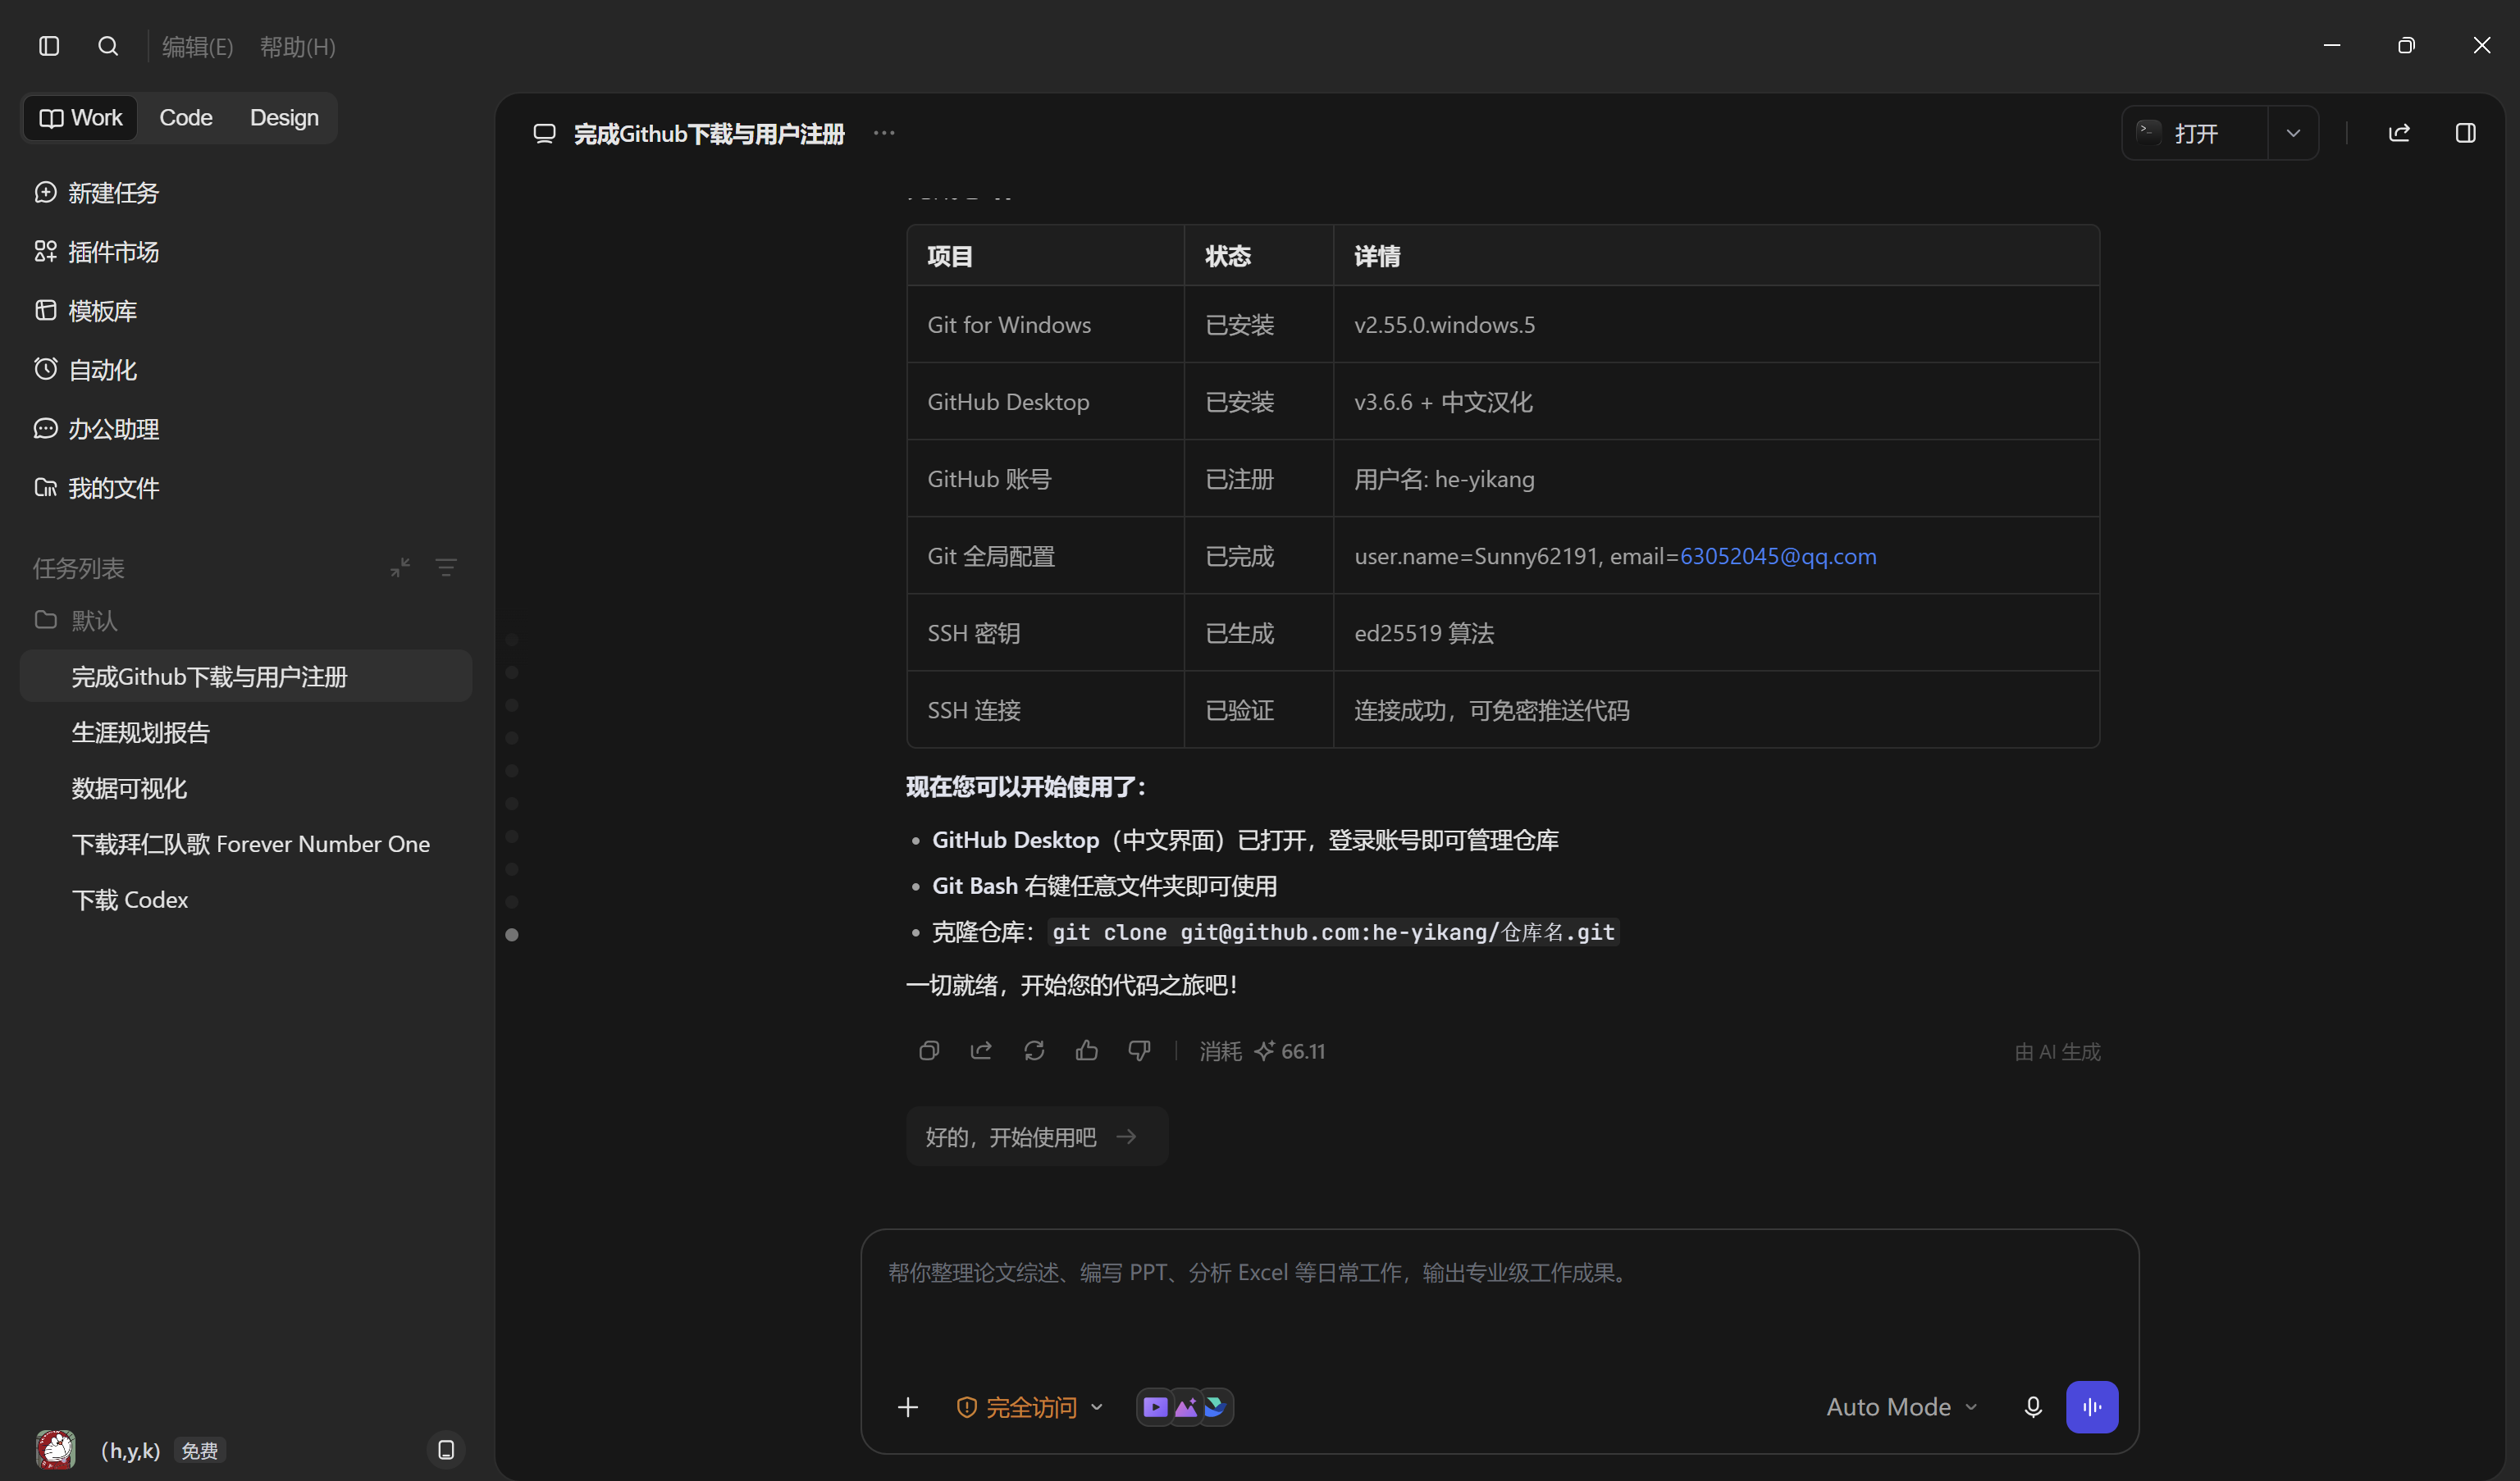Share conversation using header share icon
2520x1481 pixels.
point(2399,133)
